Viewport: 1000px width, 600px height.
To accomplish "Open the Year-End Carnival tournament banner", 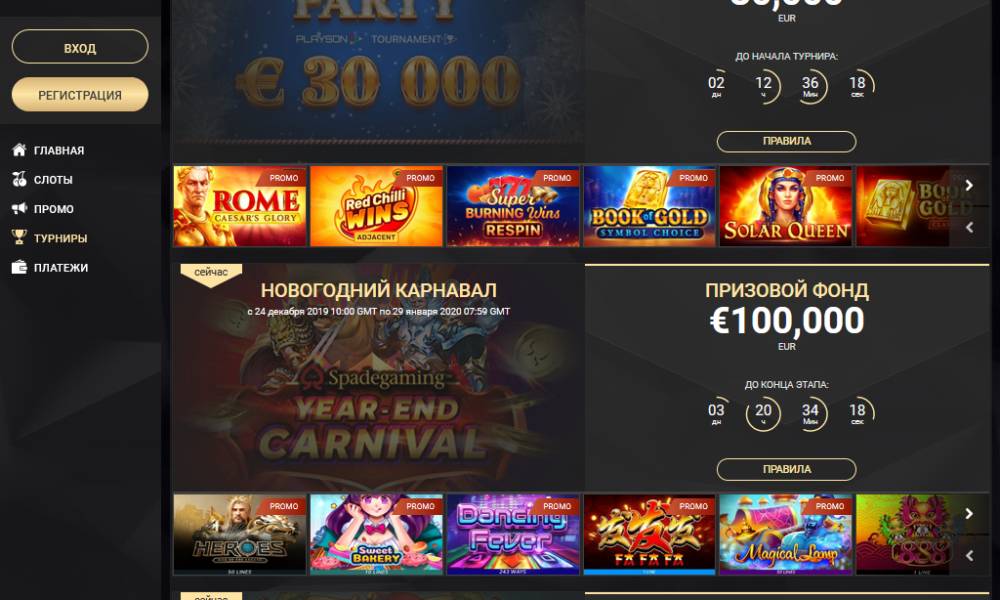I will (x=378, y=377).
